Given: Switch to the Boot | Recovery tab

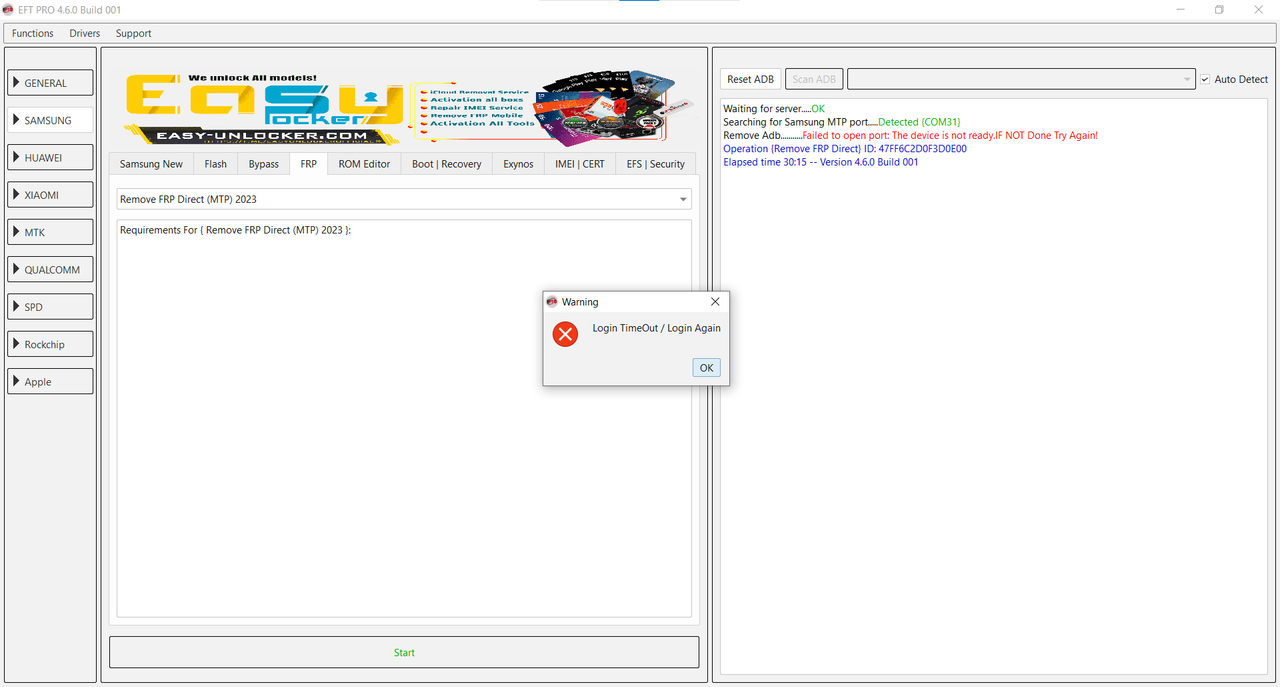Looking at the screenshot, I should pyautogui.click(x=446, y=164).
